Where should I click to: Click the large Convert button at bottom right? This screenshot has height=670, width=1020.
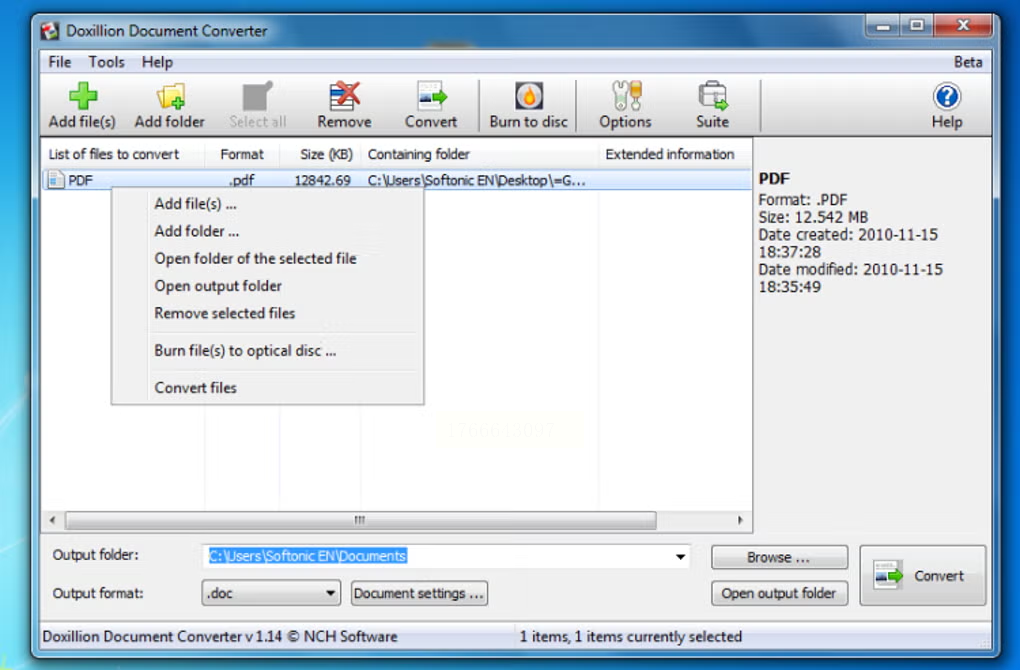click(922, 576)
